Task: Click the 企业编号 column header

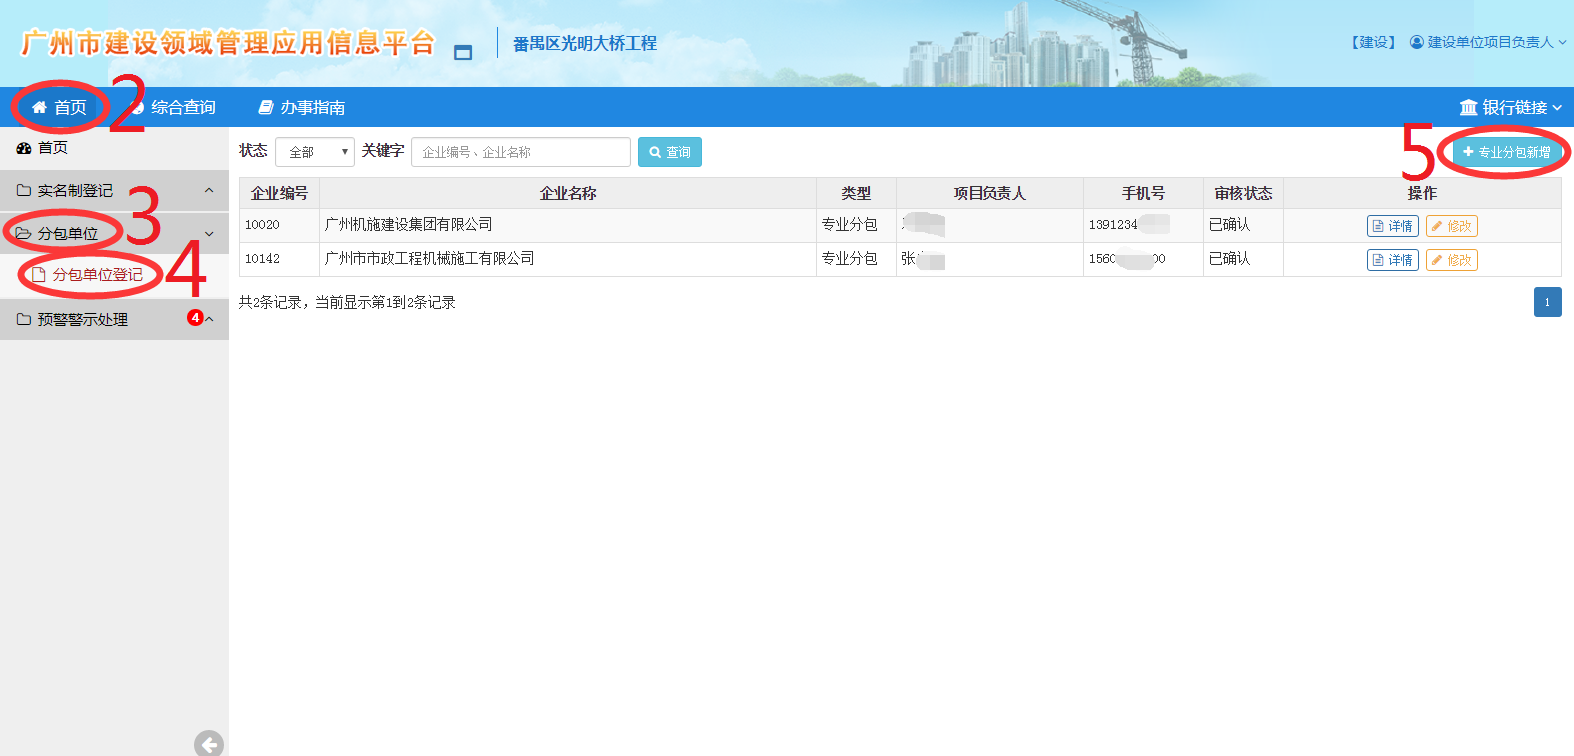Action: coord(279,193)
